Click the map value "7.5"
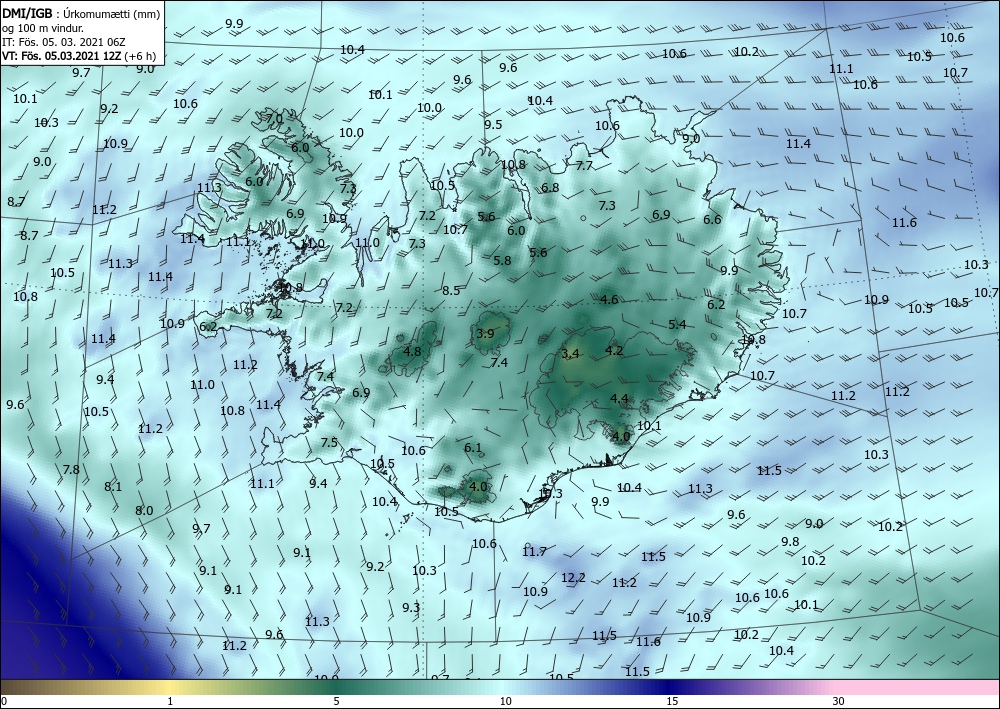The width and height of the screenshot is (1000, 709). (329, 442)
